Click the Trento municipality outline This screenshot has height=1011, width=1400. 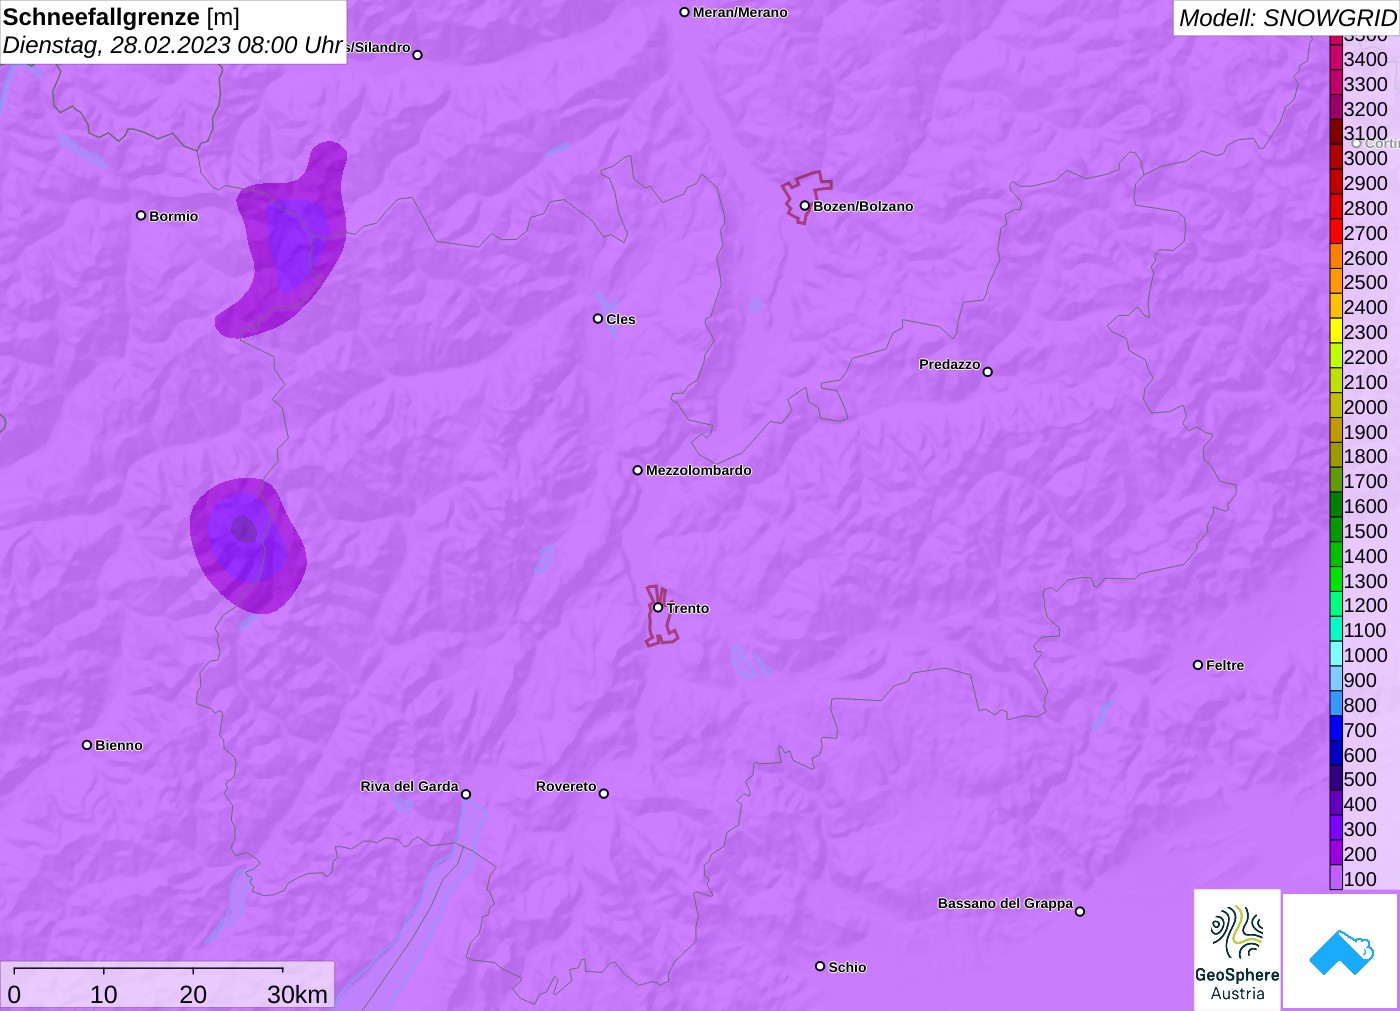[x=660, y=616]
